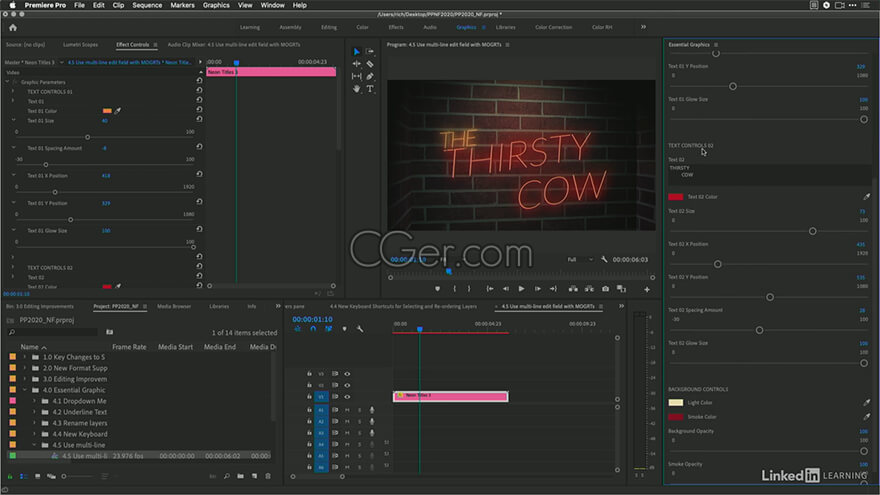Select the Ripple Edit tool
Viewport: 880px width, 495px height.
(356, 64)
